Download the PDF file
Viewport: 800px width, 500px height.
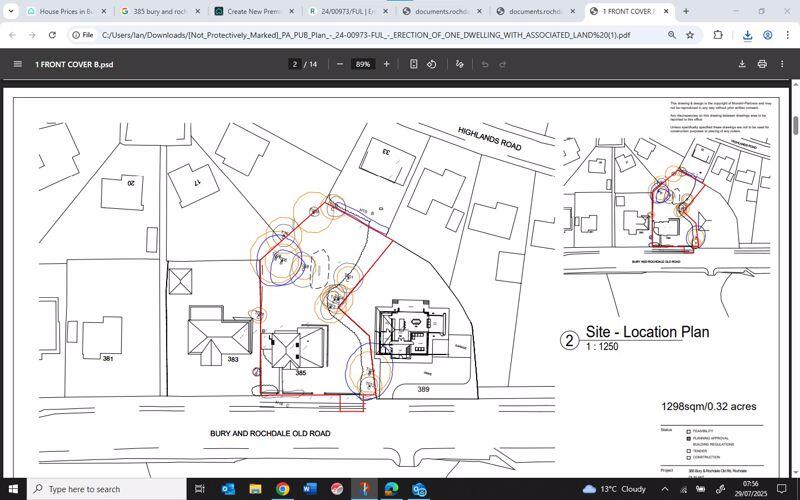(x=742, y=64)
